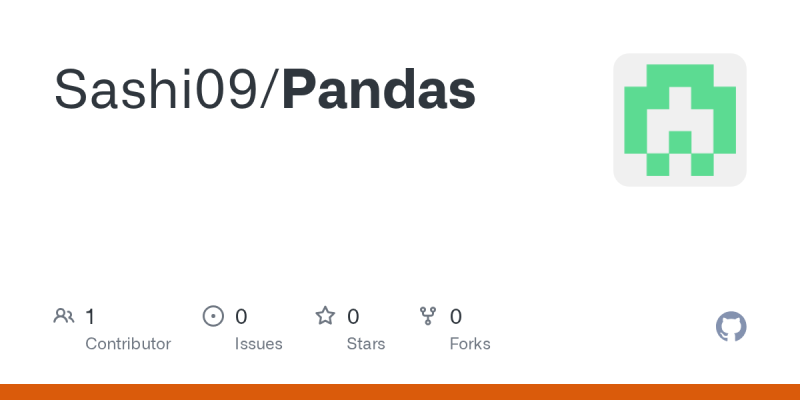Click the forks count 0
The height and width of the screenshot is (400, 800).
(x=456, y=317)
